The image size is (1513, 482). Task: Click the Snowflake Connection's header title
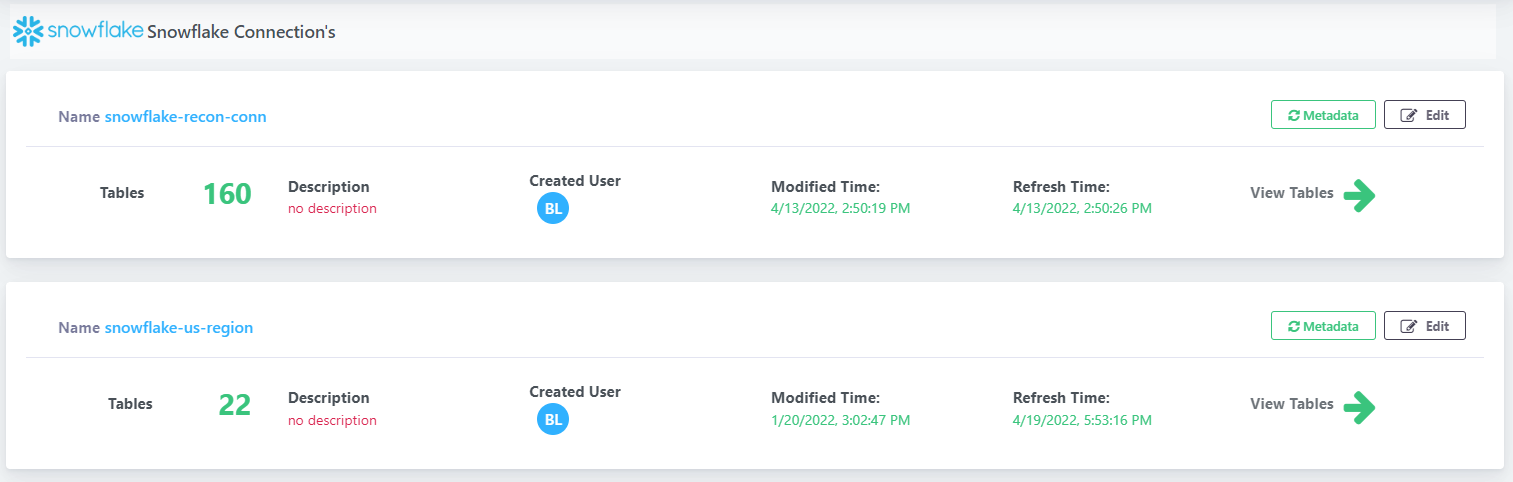click(241, 32)
